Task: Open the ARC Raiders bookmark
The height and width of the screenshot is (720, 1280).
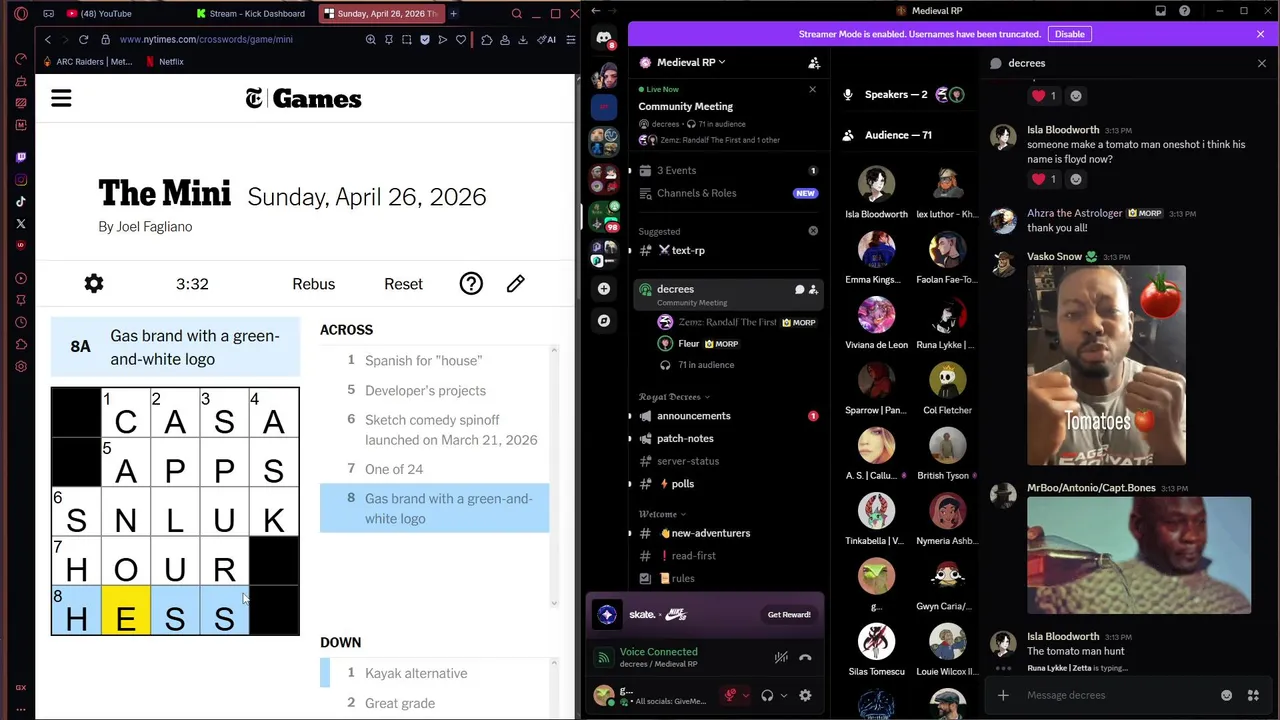Action: click(88, 61)
